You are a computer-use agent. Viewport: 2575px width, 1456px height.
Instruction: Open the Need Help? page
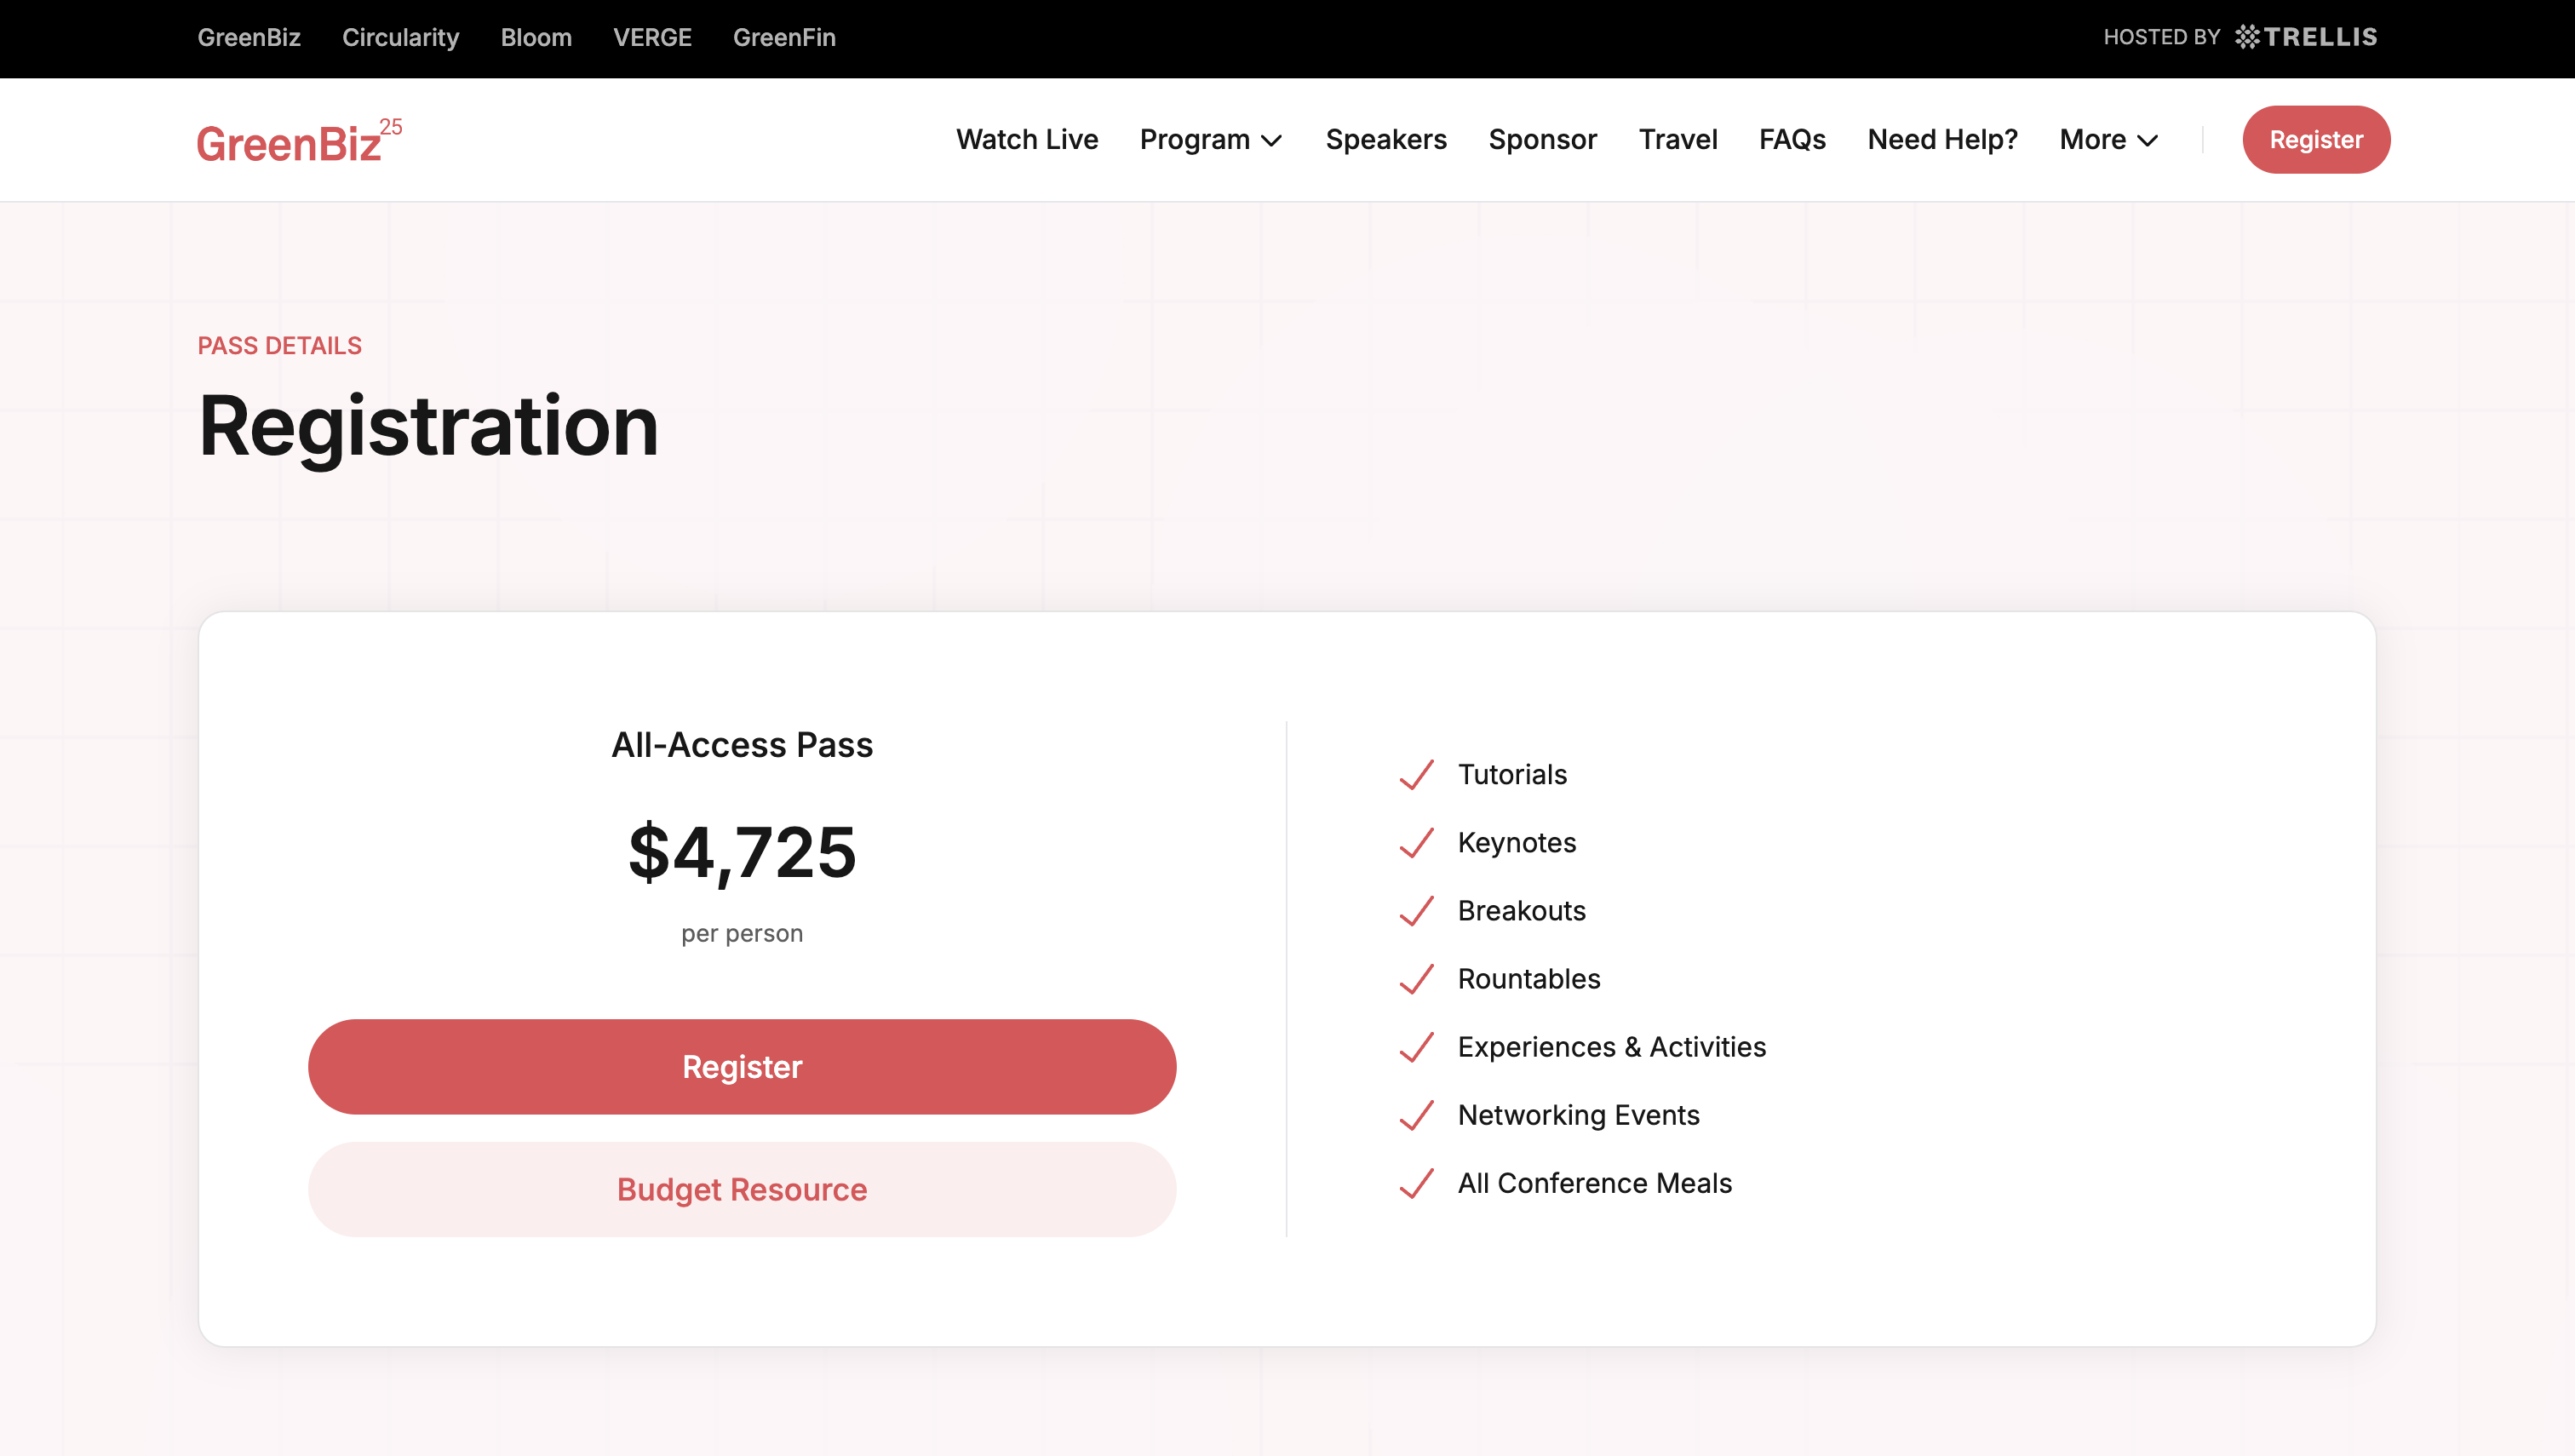click(1942, 140)
